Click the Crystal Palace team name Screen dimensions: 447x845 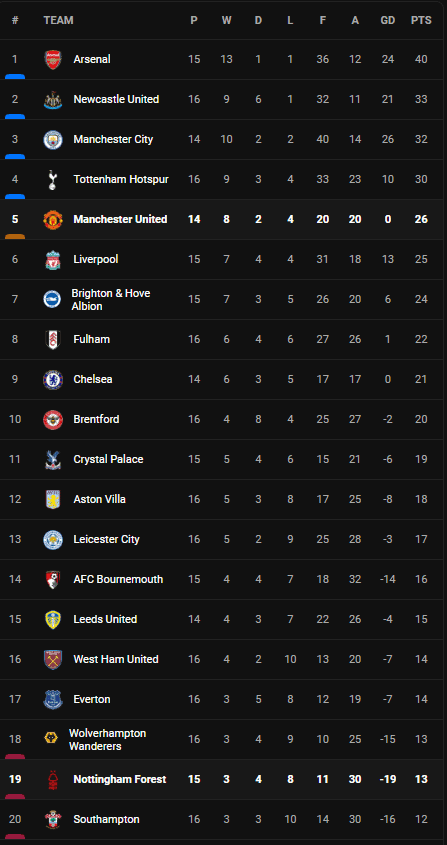tap(108, 459)
